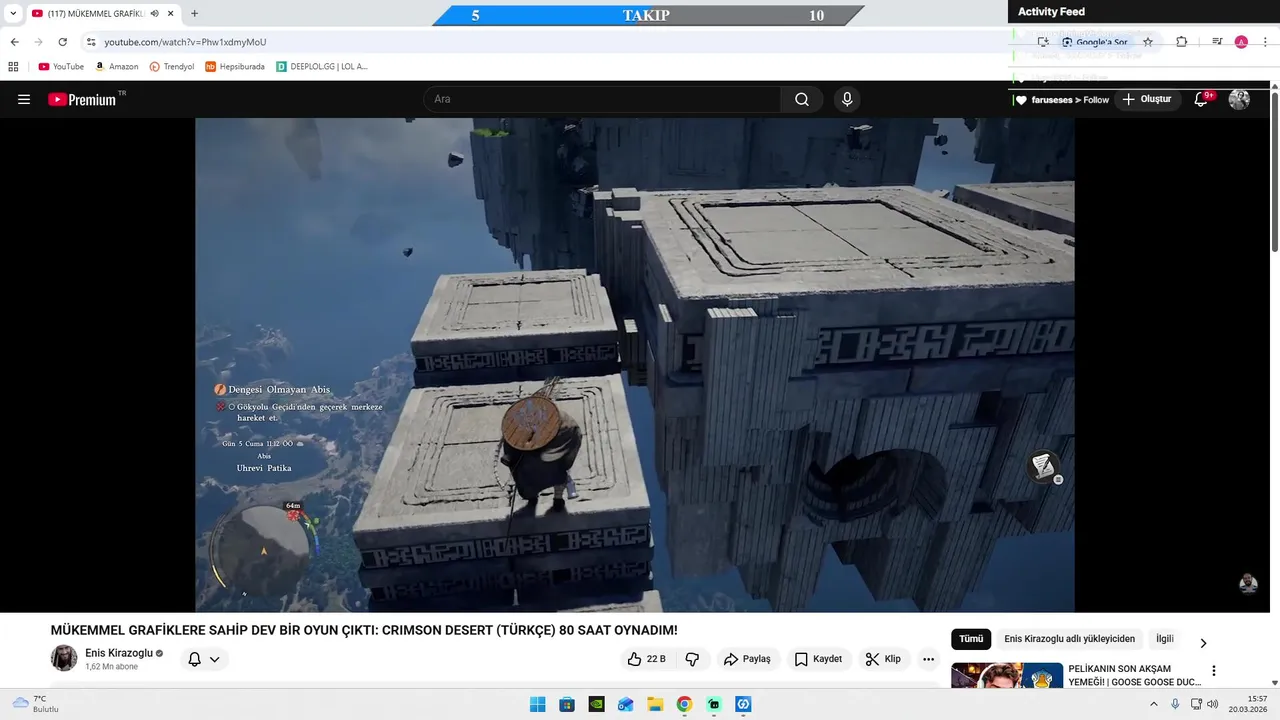Open the YouTube account avatar menu

1239,99
